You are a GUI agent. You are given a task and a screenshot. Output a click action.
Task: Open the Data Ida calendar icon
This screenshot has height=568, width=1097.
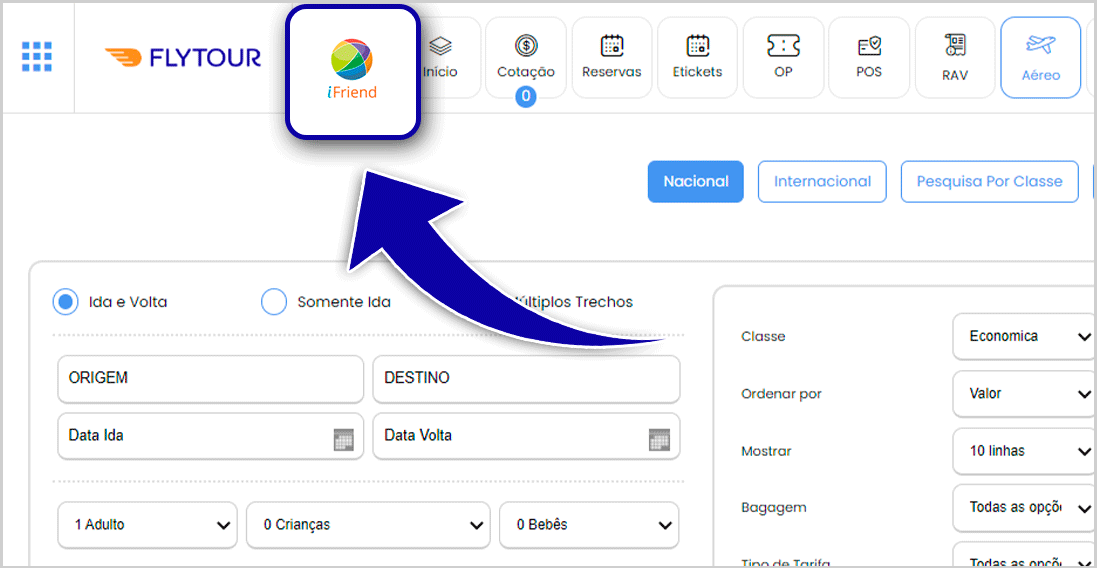pyautogui.click(x=344, y=440)
